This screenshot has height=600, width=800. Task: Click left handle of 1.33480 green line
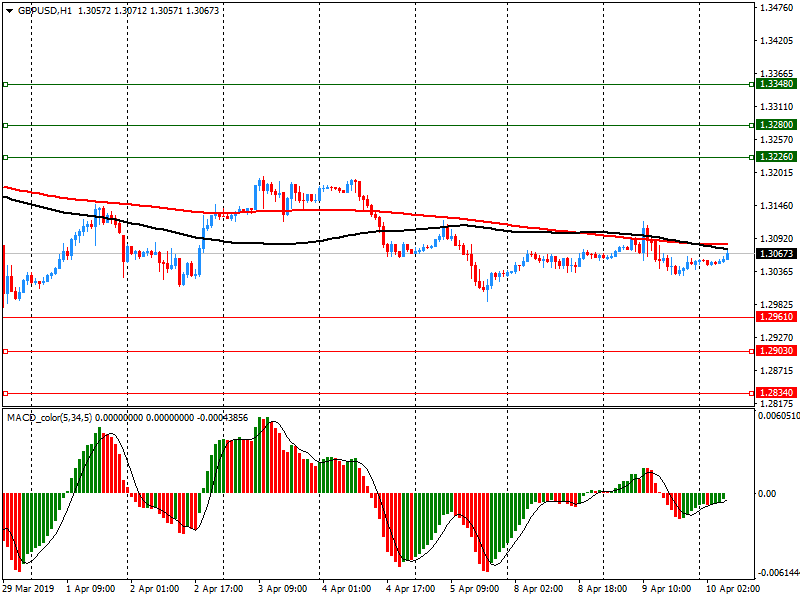(x=6, y=85)
